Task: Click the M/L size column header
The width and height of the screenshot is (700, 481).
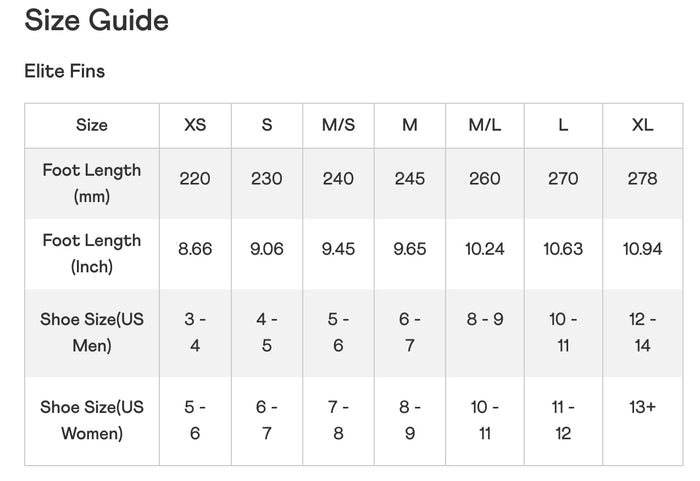Action: coord(485,125)
